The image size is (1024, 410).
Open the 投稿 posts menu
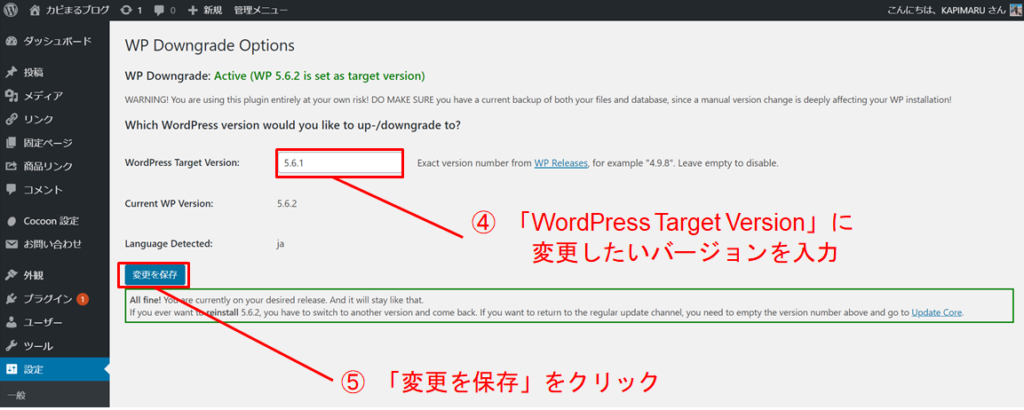pos(34,72)
